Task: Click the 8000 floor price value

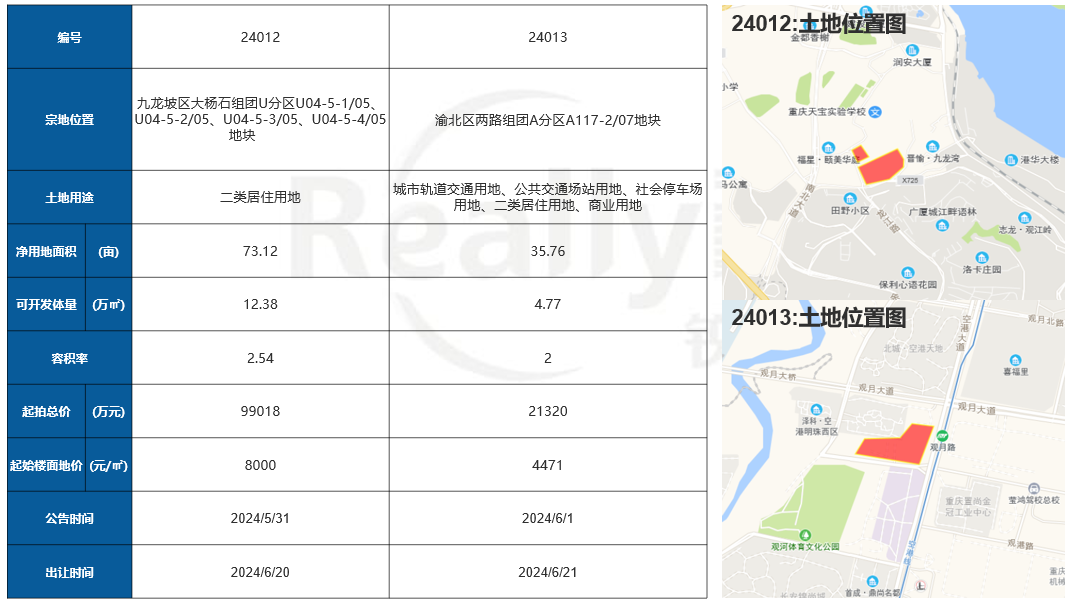Action: click(x=260, y=465)
